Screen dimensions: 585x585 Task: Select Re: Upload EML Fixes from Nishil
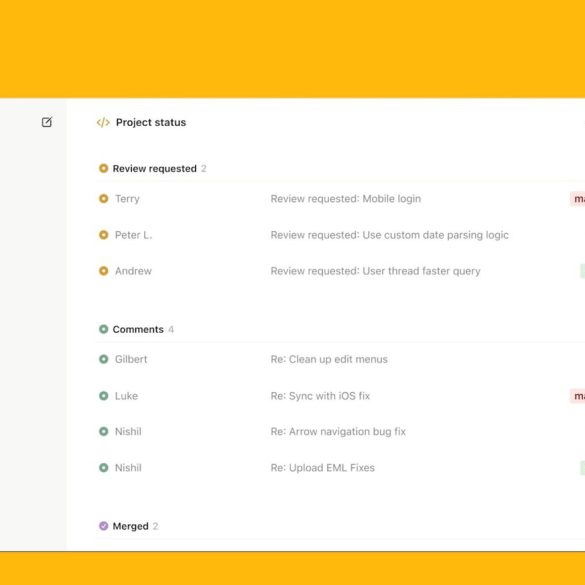[322, 467]
